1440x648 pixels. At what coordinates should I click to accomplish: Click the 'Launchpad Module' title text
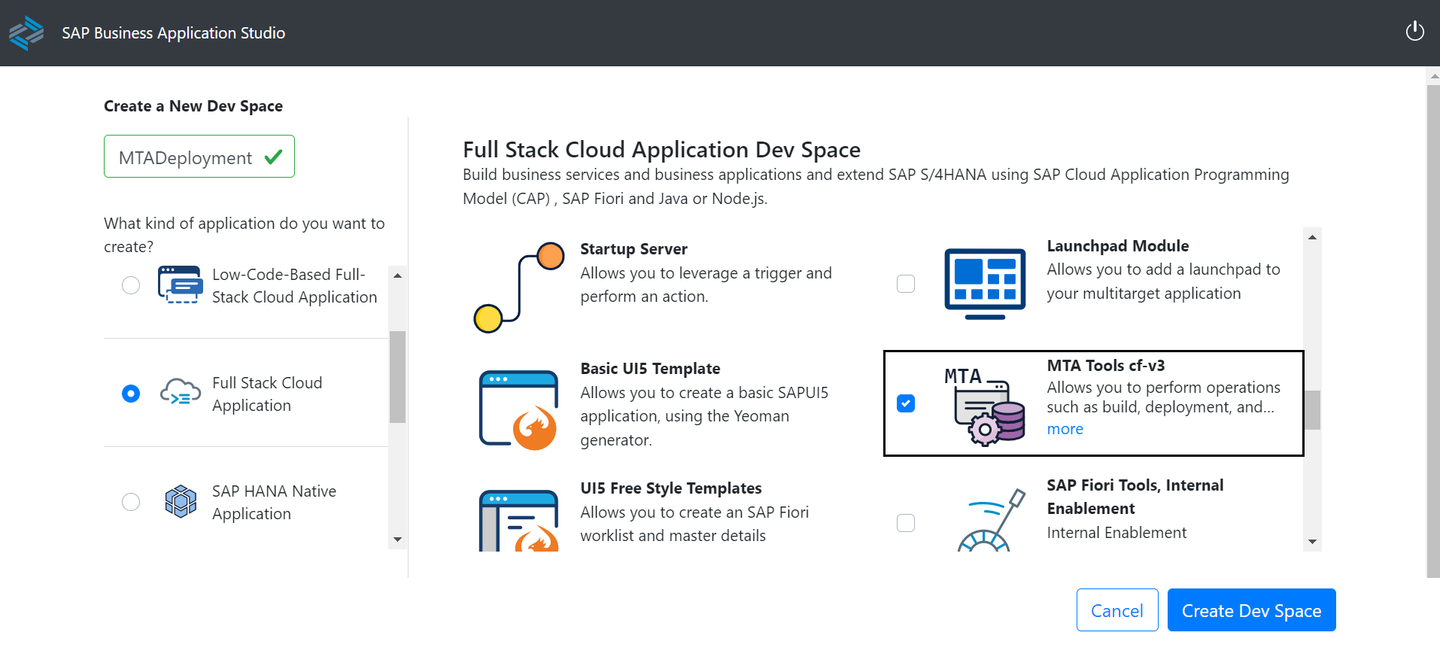click(1118, 246)
